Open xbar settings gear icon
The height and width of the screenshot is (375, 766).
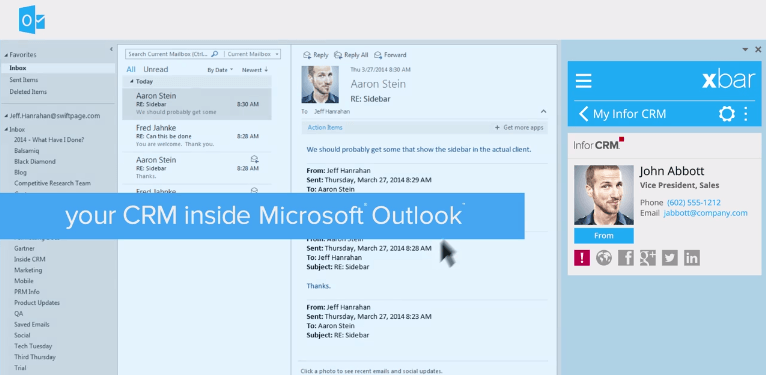click(726, 114)
